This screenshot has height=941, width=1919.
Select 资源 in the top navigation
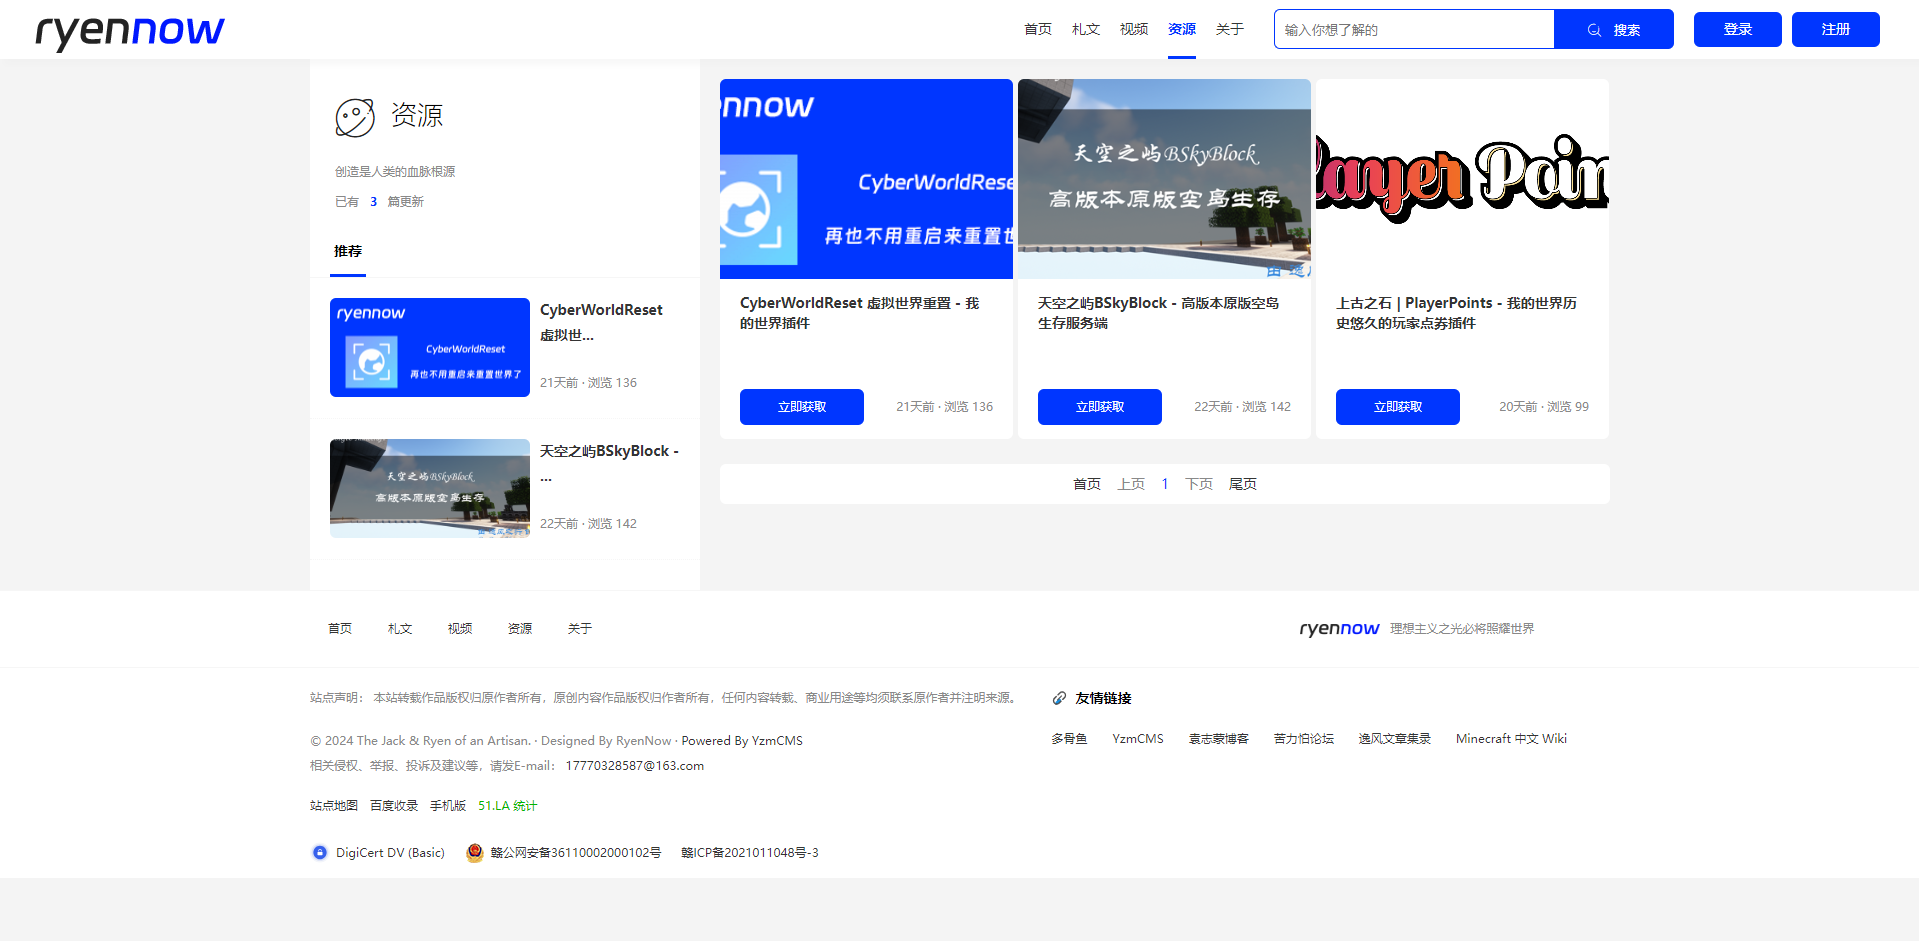coord(1182,30)
